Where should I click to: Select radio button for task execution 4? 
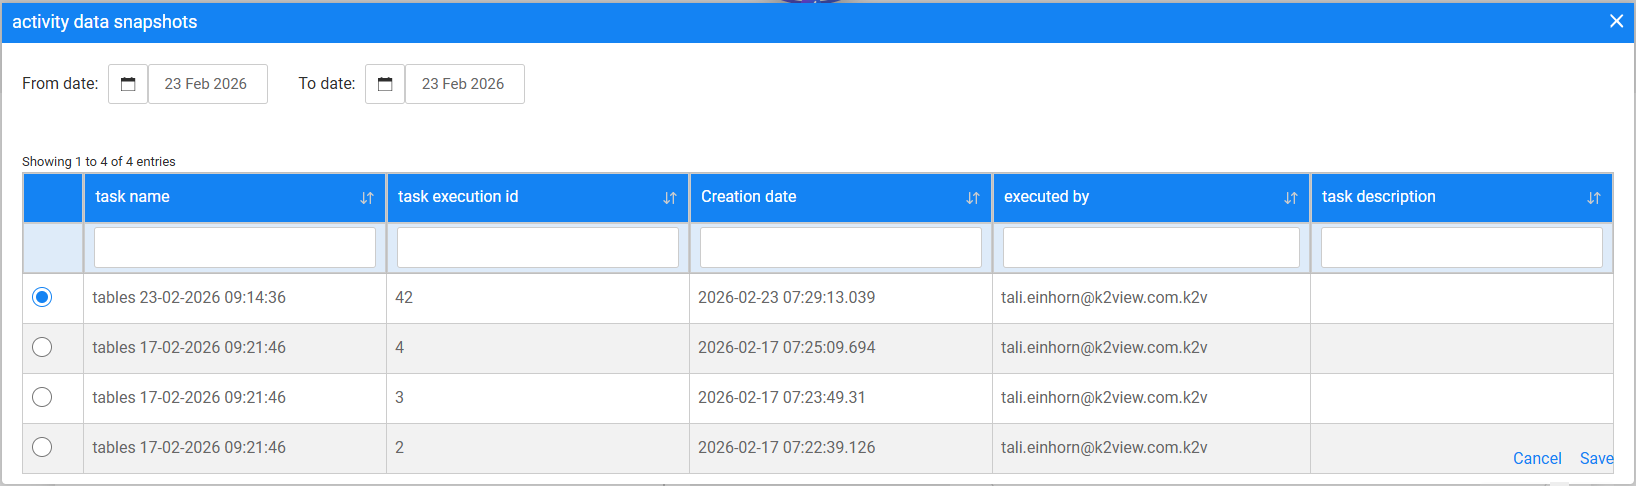coord(42,347)
